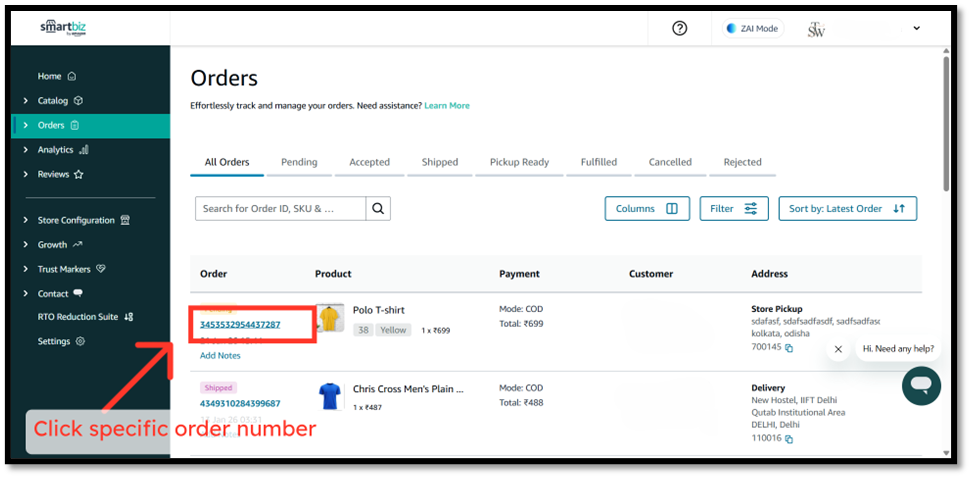Dismiss the 'Hi. Need any help?' popup
Screen dimensions: 970x477
tap(838, 349)
